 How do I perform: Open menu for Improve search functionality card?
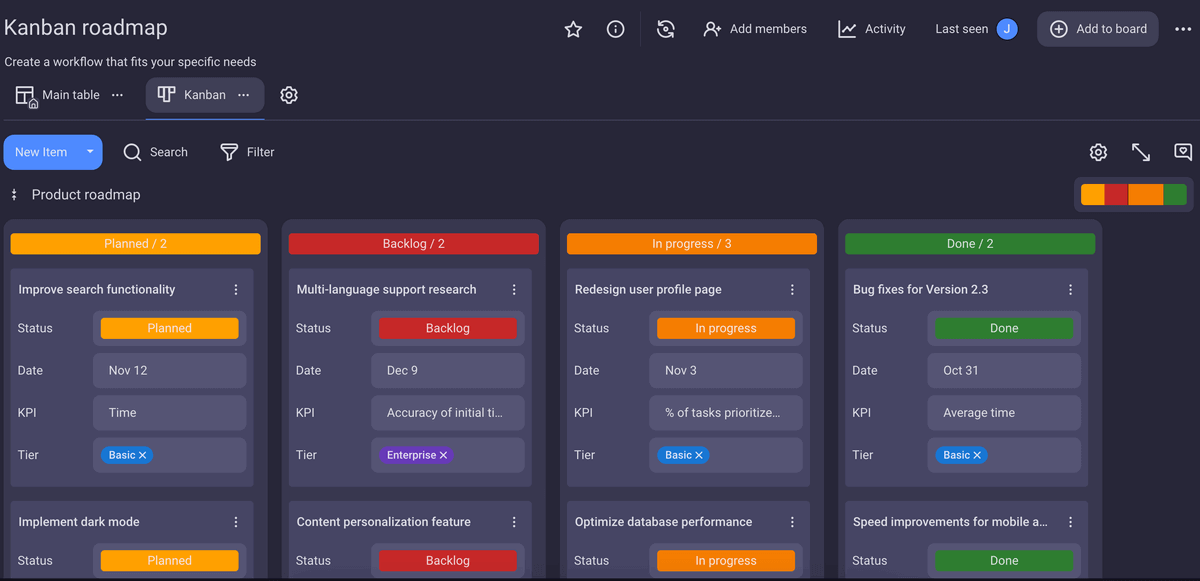[236, 290]
